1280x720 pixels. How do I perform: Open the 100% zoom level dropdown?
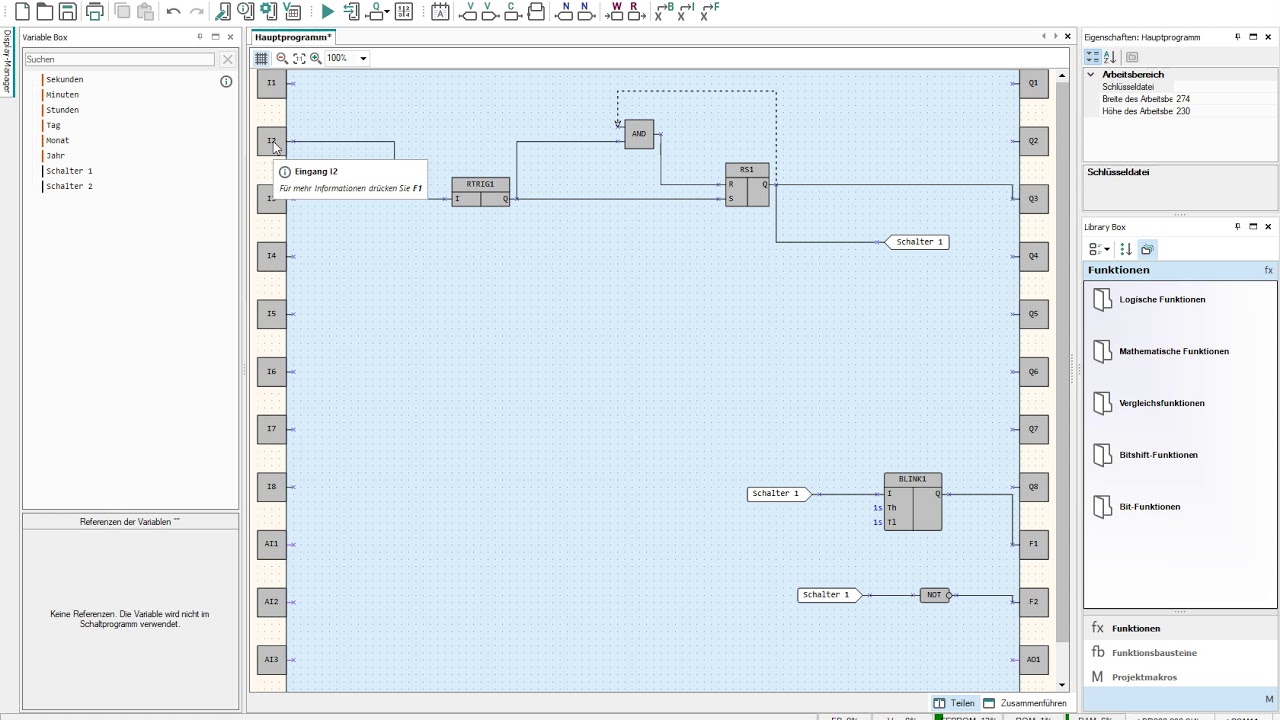coord(363,58)
